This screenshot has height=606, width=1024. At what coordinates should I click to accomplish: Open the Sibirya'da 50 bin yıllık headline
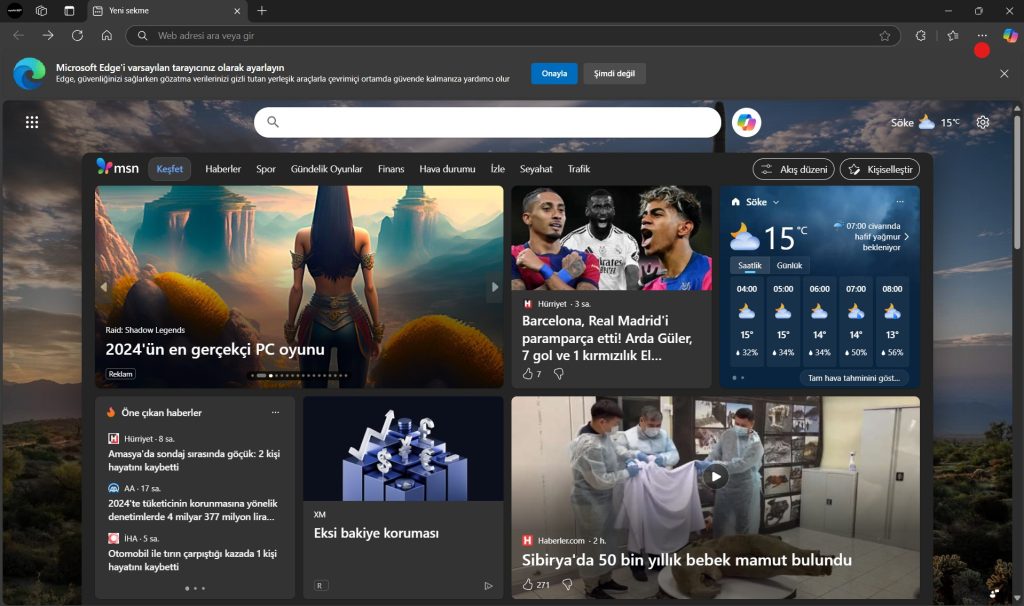click(686, 560)
